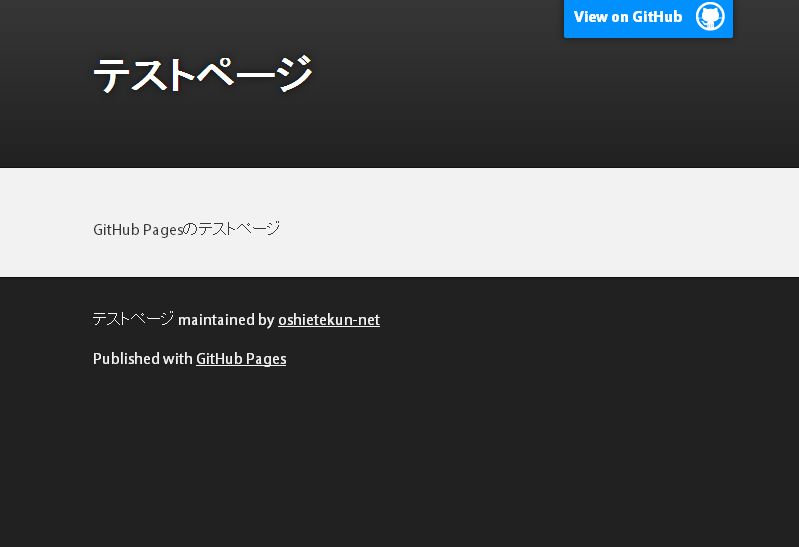The width and height of the screenshot is (799, 547).
Task: Click the large テストページ page heading
Action: [202, 74]
